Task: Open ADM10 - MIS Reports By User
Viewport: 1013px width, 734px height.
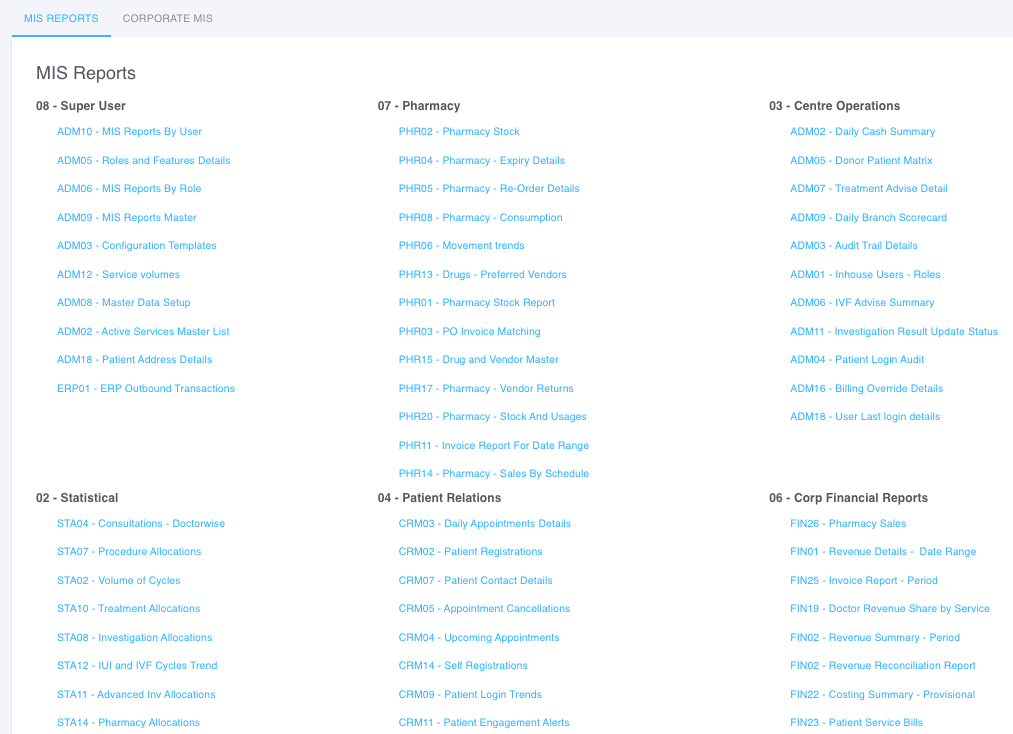Action: point(129,132)
